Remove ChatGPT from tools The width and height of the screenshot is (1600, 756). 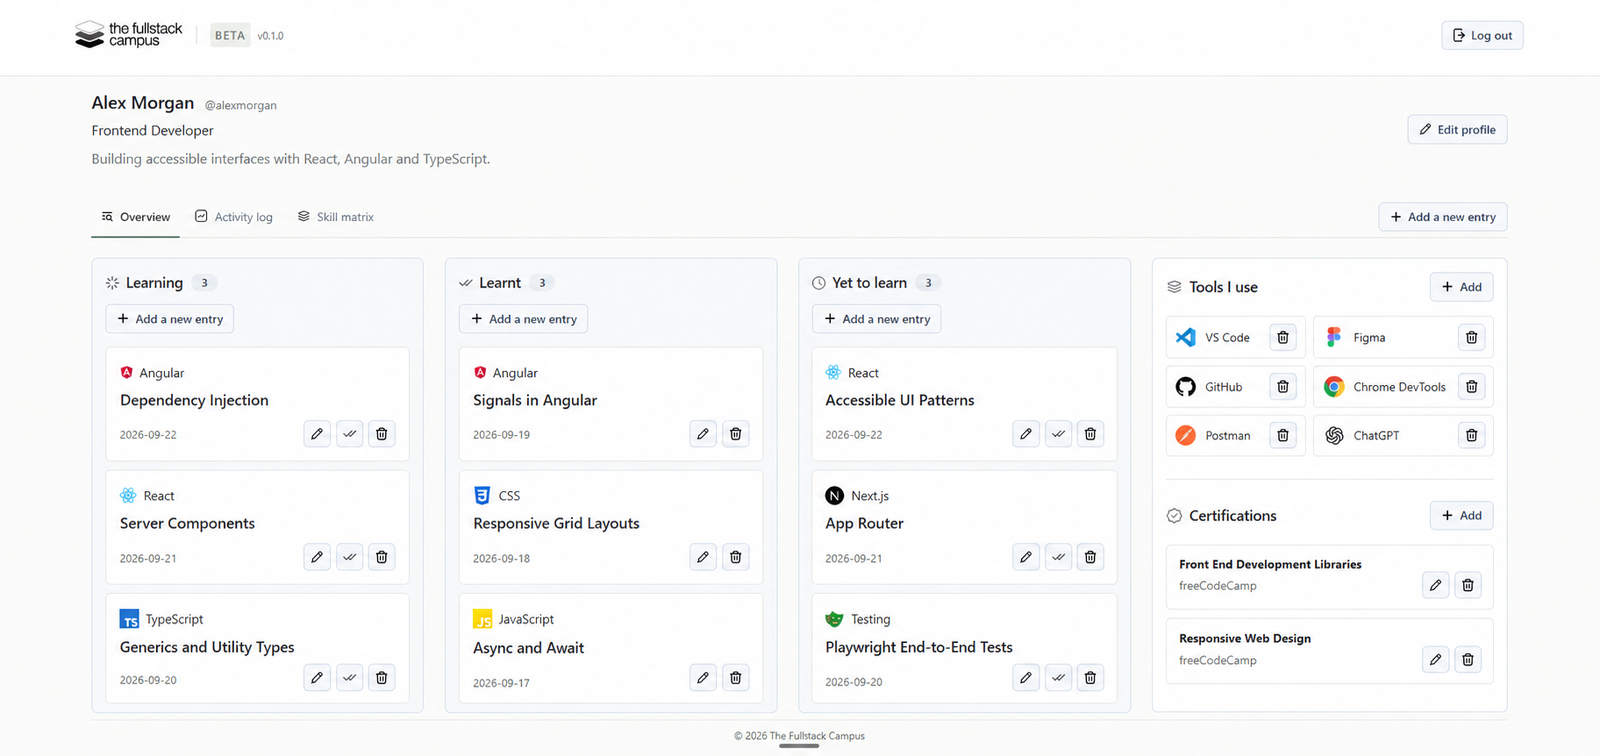(1471, 435)
